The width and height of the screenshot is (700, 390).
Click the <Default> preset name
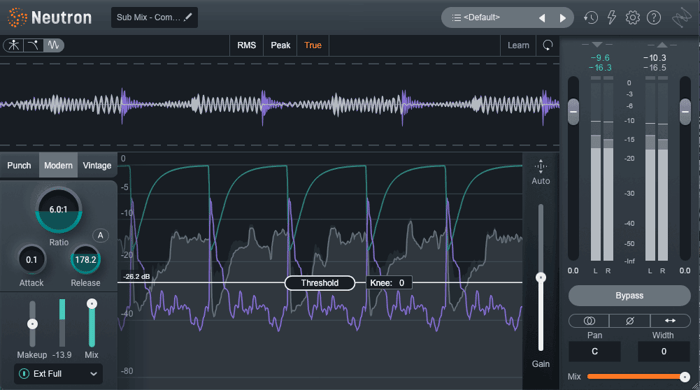pos(482,17)
